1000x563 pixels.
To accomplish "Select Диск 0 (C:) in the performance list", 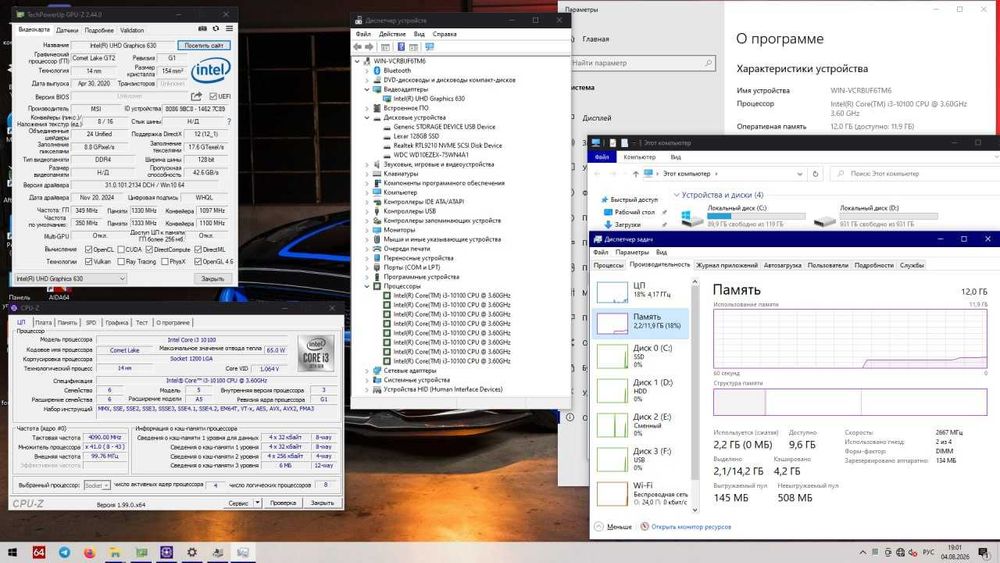I will [642, 356].
